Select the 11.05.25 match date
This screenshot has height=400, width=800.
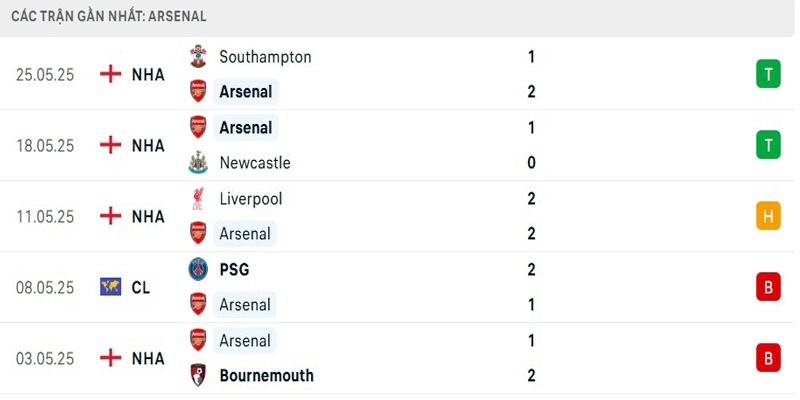pos(45,216)
